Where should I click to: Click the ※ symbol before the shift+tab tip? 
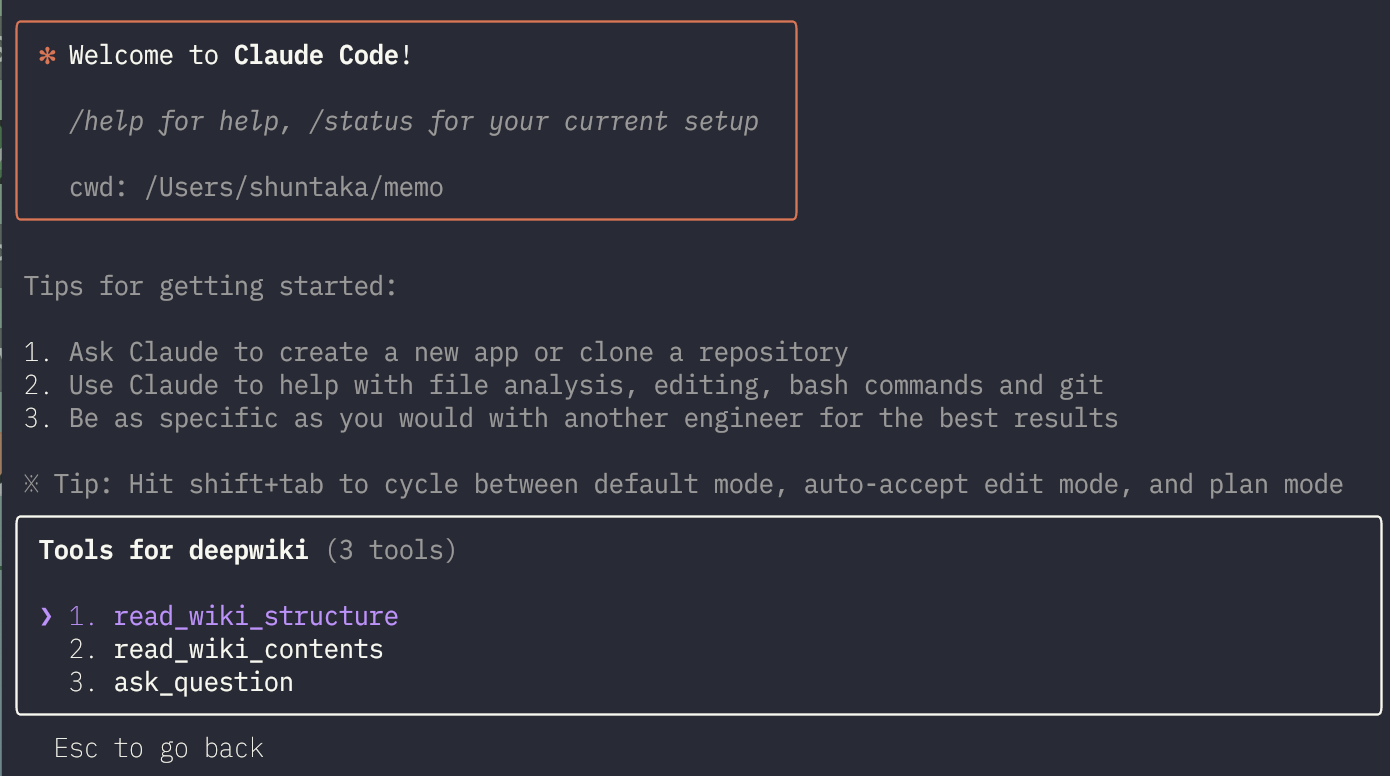32,485
